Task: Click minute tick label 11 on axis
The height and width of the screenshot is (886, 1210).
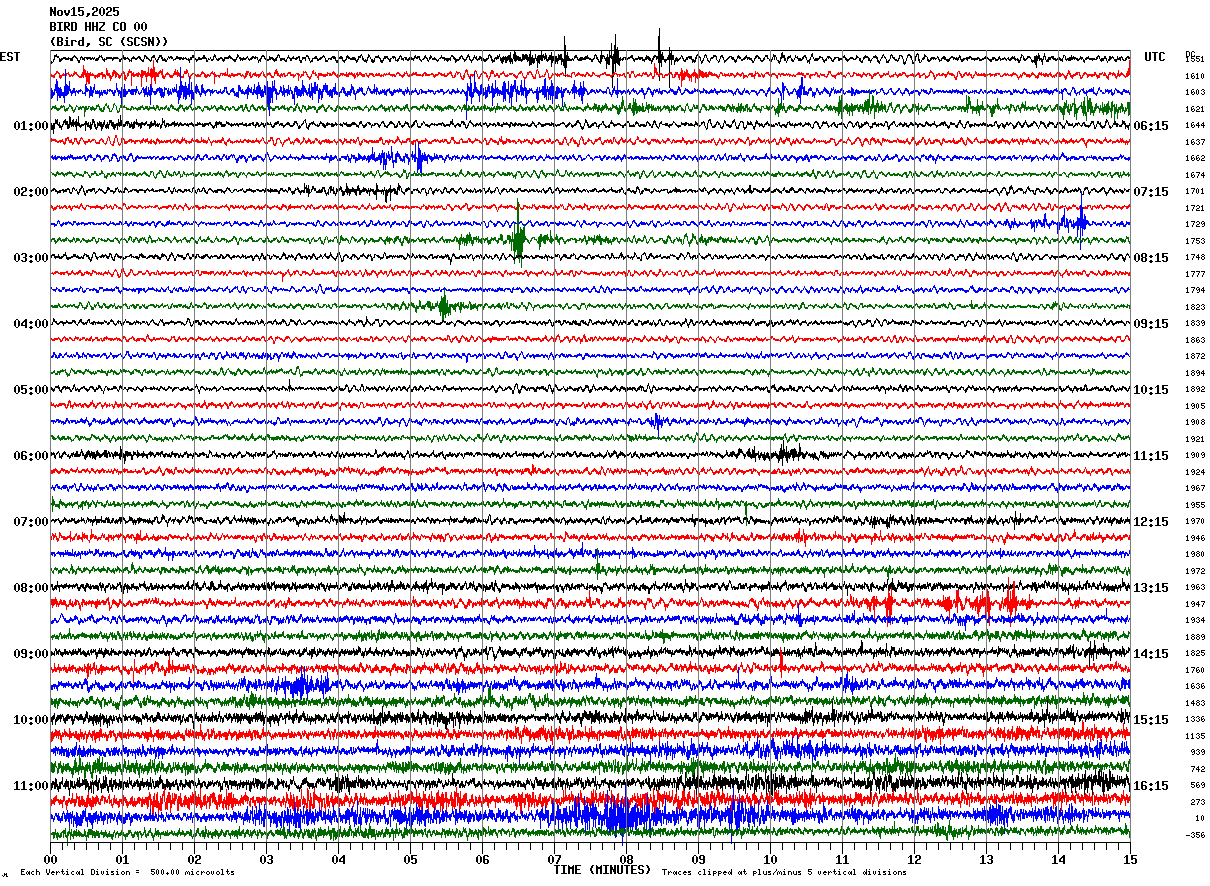Action: point(842,859)
